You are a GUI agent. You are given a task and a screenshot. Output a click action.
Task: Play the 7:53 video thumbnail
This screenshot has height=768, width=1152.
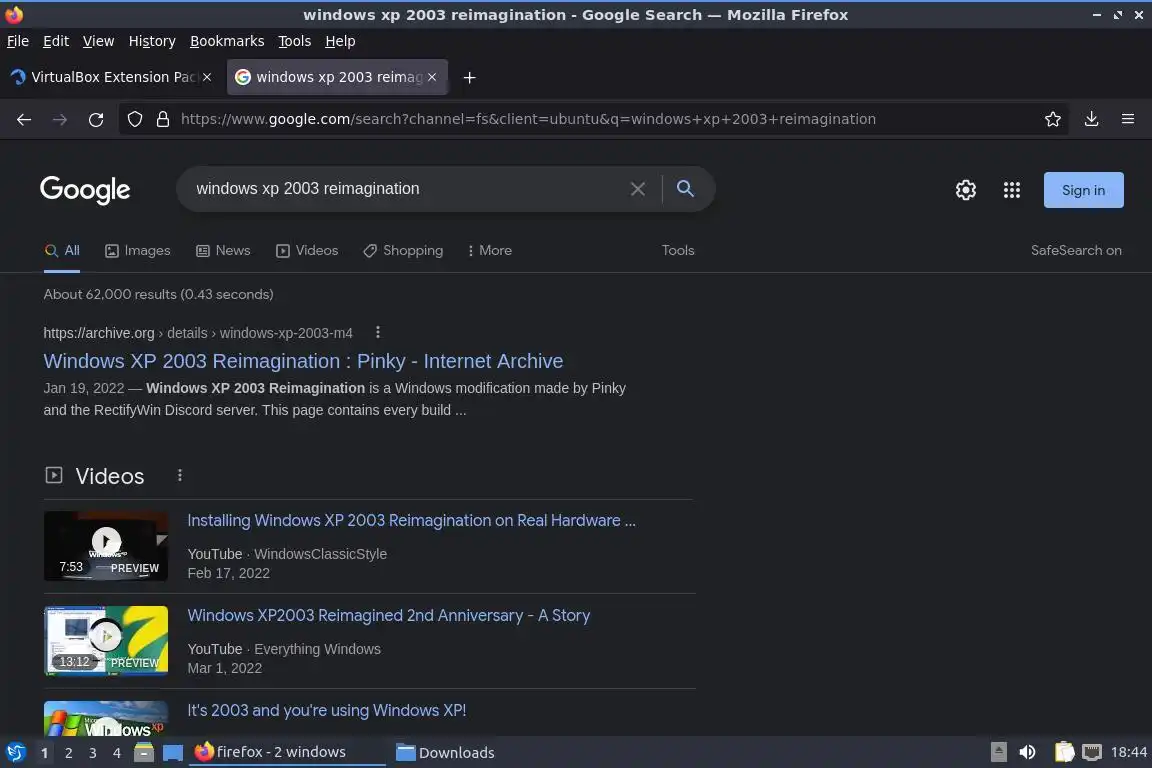(106, 545)
